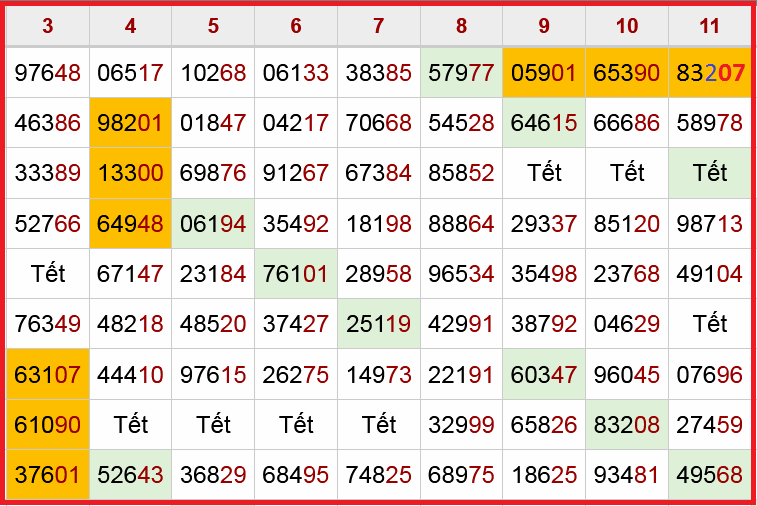Click the Tết cell in column 6
Screen dimensions: 757x506
296,424
